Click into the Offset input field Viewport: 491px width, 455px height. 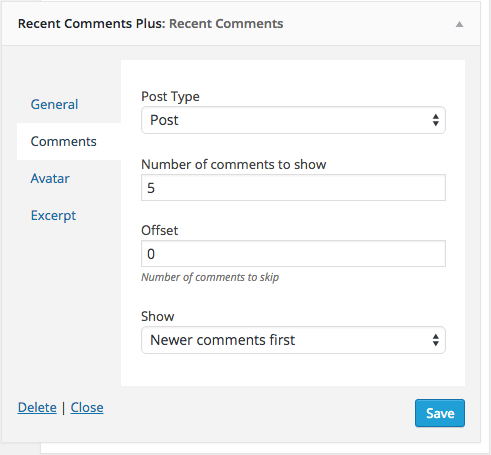[293, 254]
